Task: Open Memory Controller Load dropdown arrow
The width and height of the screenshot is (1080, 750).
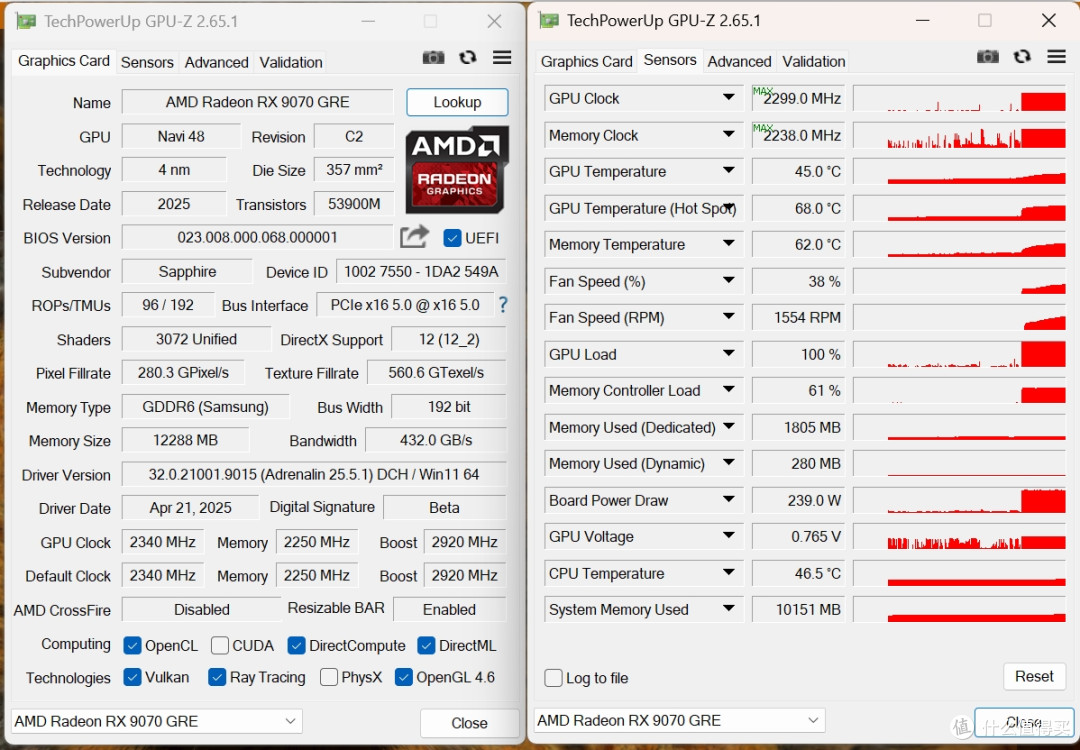Action: coord(728,390)
